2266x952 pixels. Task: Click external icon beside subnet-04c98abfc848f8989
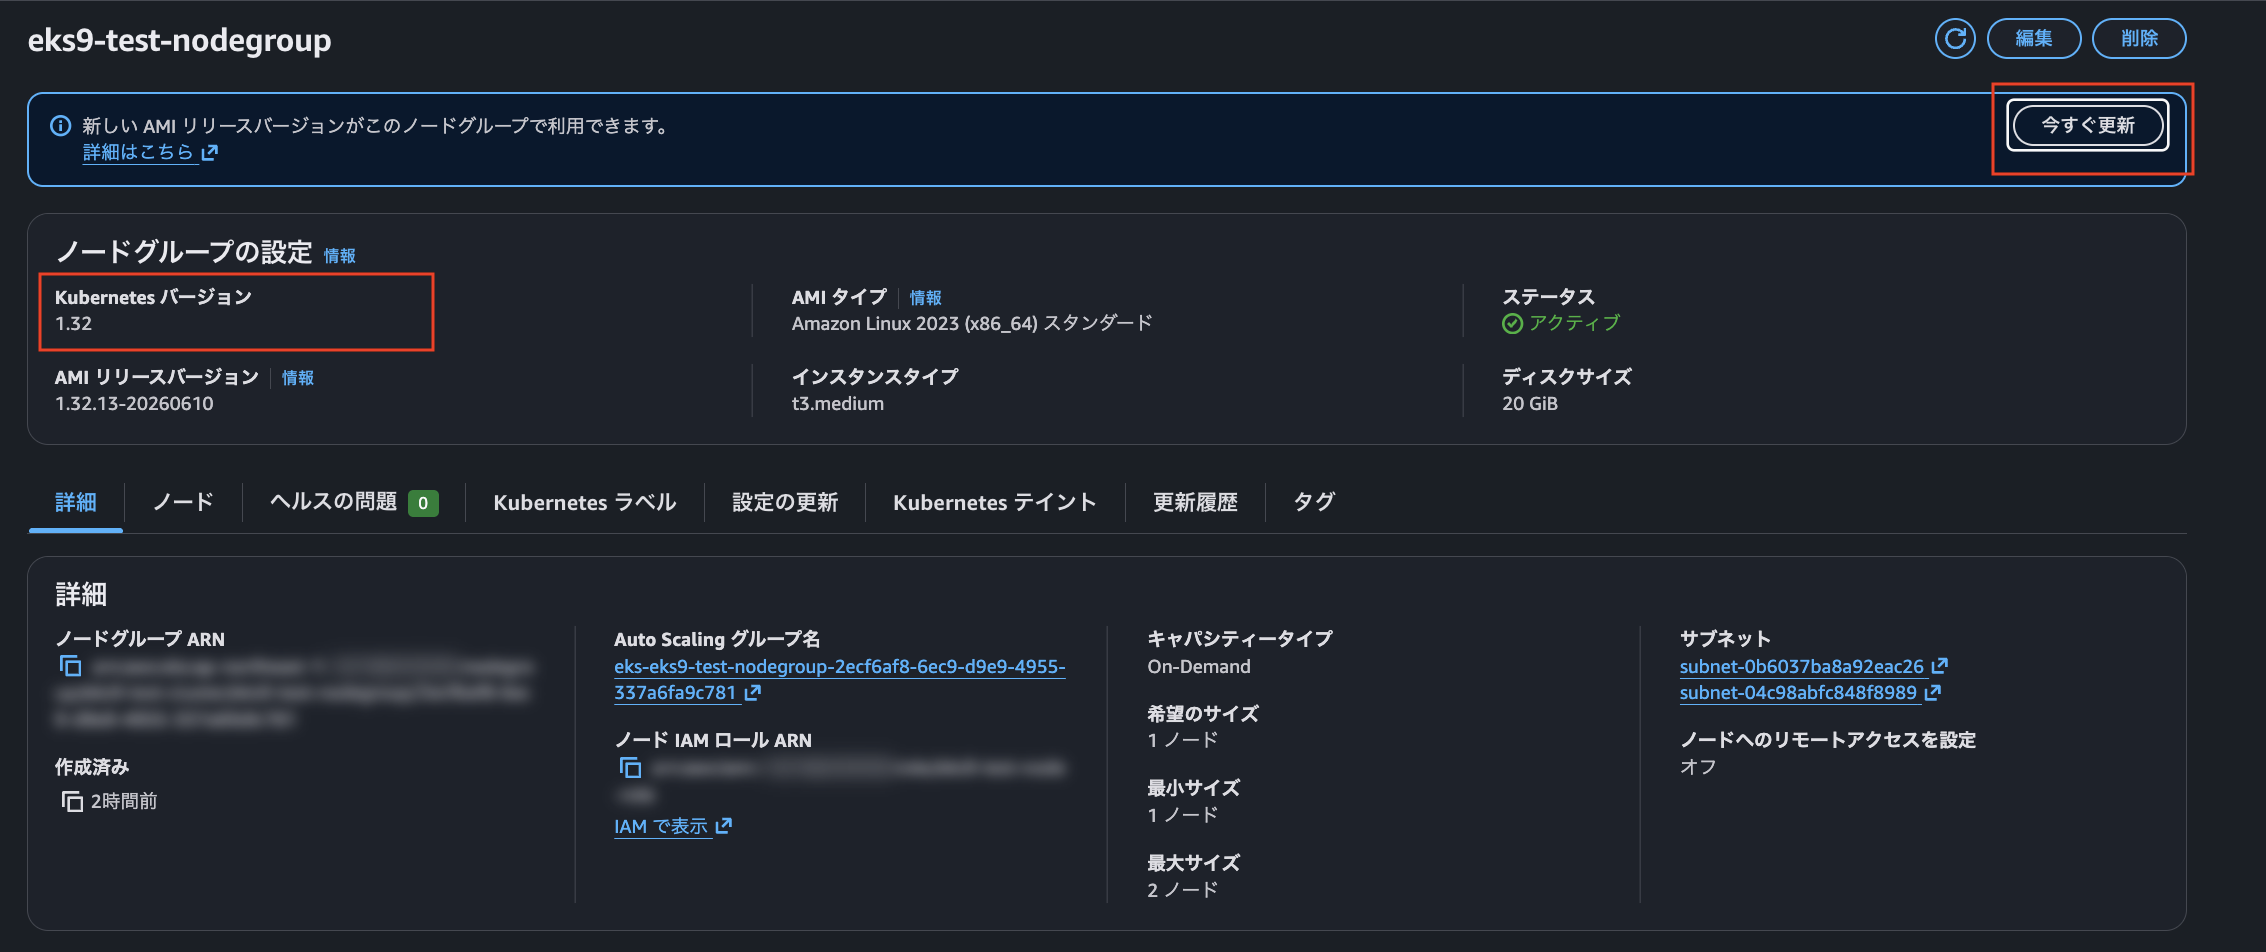(x=1932, y=693)
